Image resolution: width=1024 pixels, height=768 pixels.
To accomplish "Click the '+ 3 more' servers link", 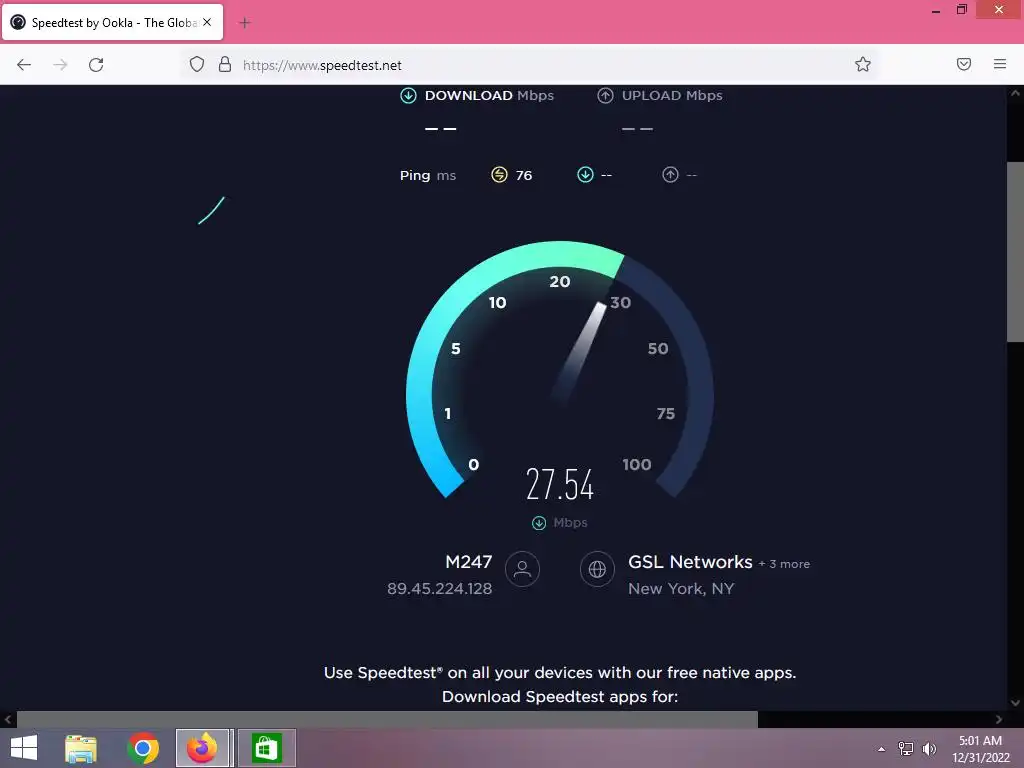I will coord(784,564).
